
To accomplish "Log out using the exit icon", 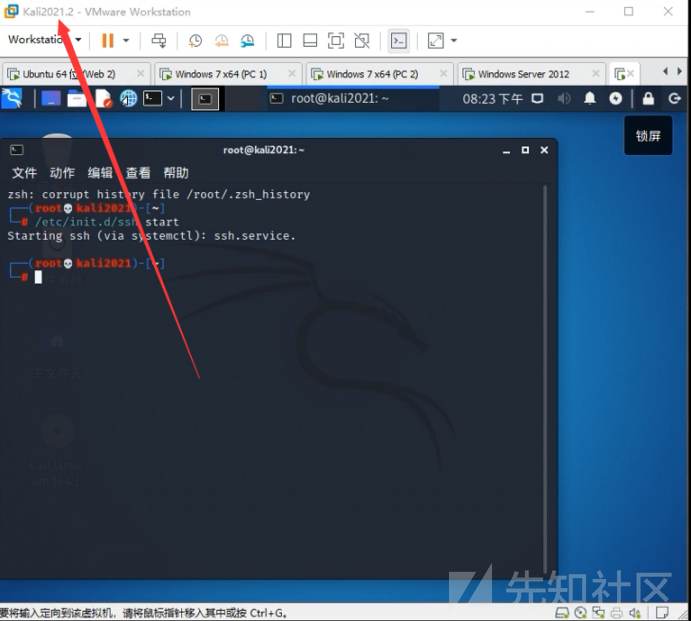I will point(674,98).
